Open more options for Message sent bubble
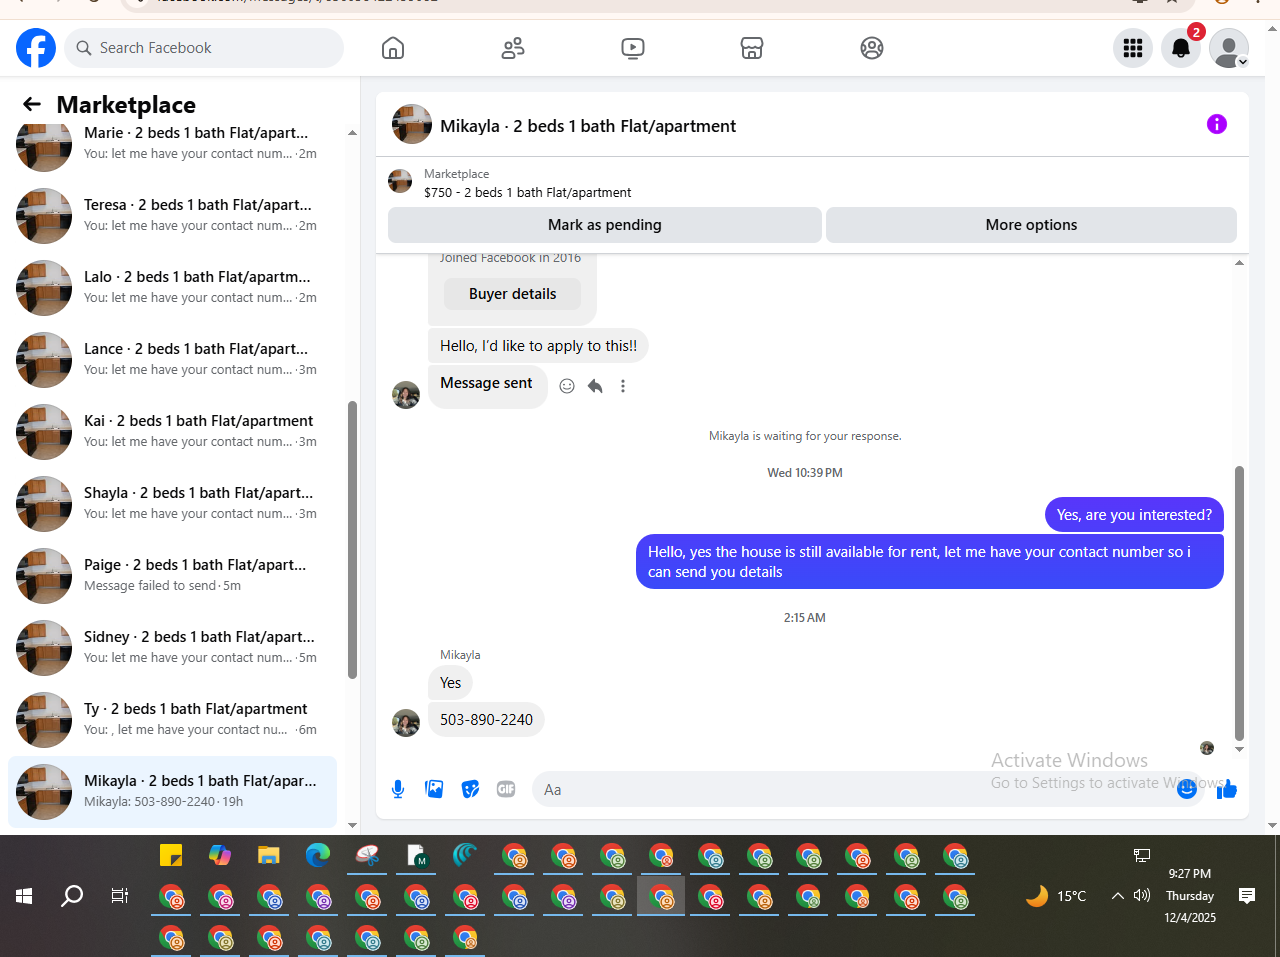This screenshot has width=1280, height=957. tap(623, 386)
